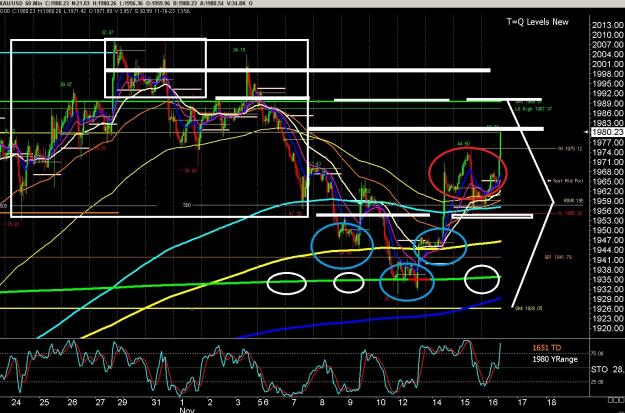
Task: Click 1965.00 on the price axis
Action: pyautogui.click(x=608, y=181)
